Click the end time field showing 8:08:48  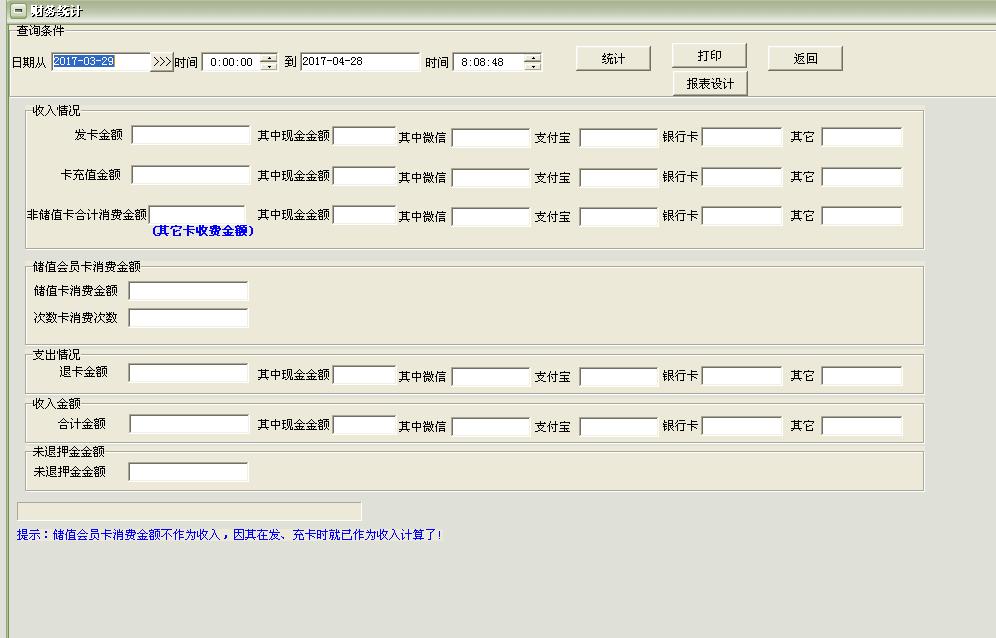[x=488, y=62]
